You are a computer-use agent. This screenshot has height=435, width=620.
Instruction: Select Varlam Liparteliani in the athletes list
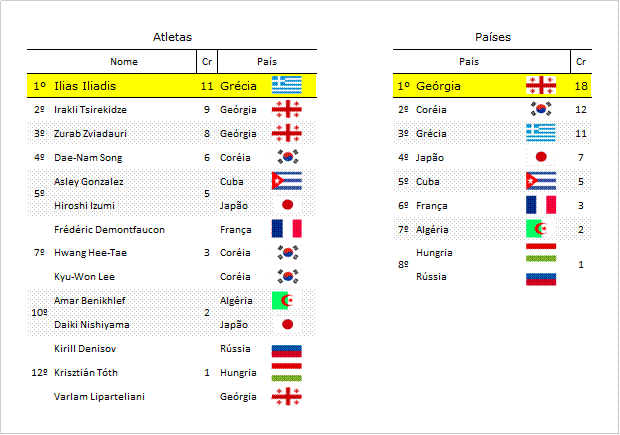click(x=99, y=397)
